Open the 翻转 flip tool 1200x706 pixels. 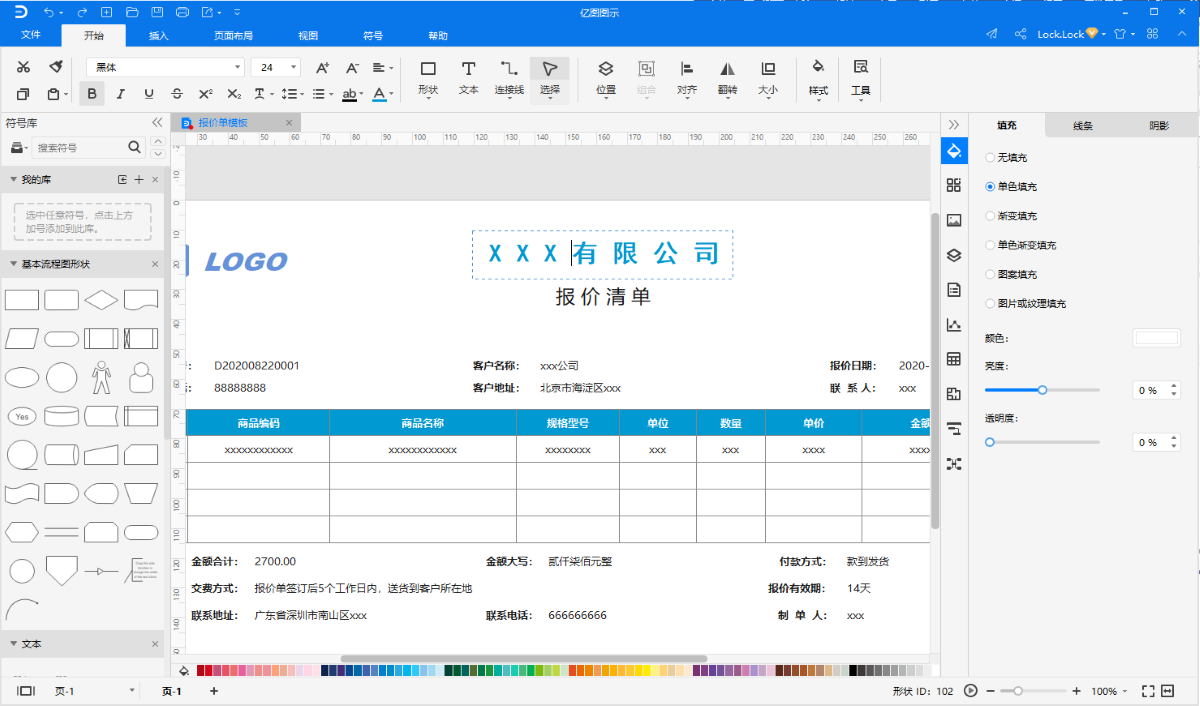pos(727,78)
